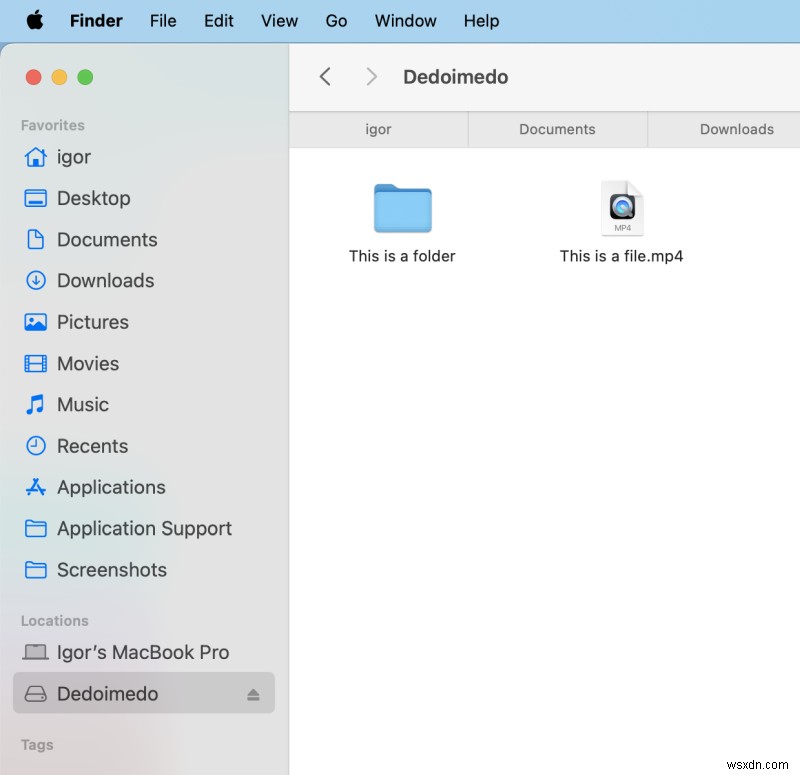
Task: Open the Edit menu
Action: [x=218, y=20]
